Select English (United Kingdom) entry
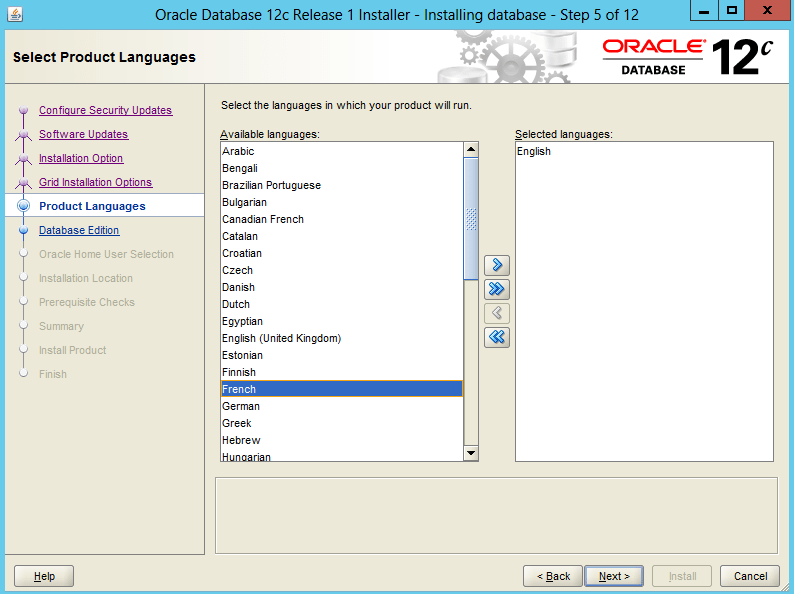This screenshot has height=594, width=794. click(x=342, y=338)
